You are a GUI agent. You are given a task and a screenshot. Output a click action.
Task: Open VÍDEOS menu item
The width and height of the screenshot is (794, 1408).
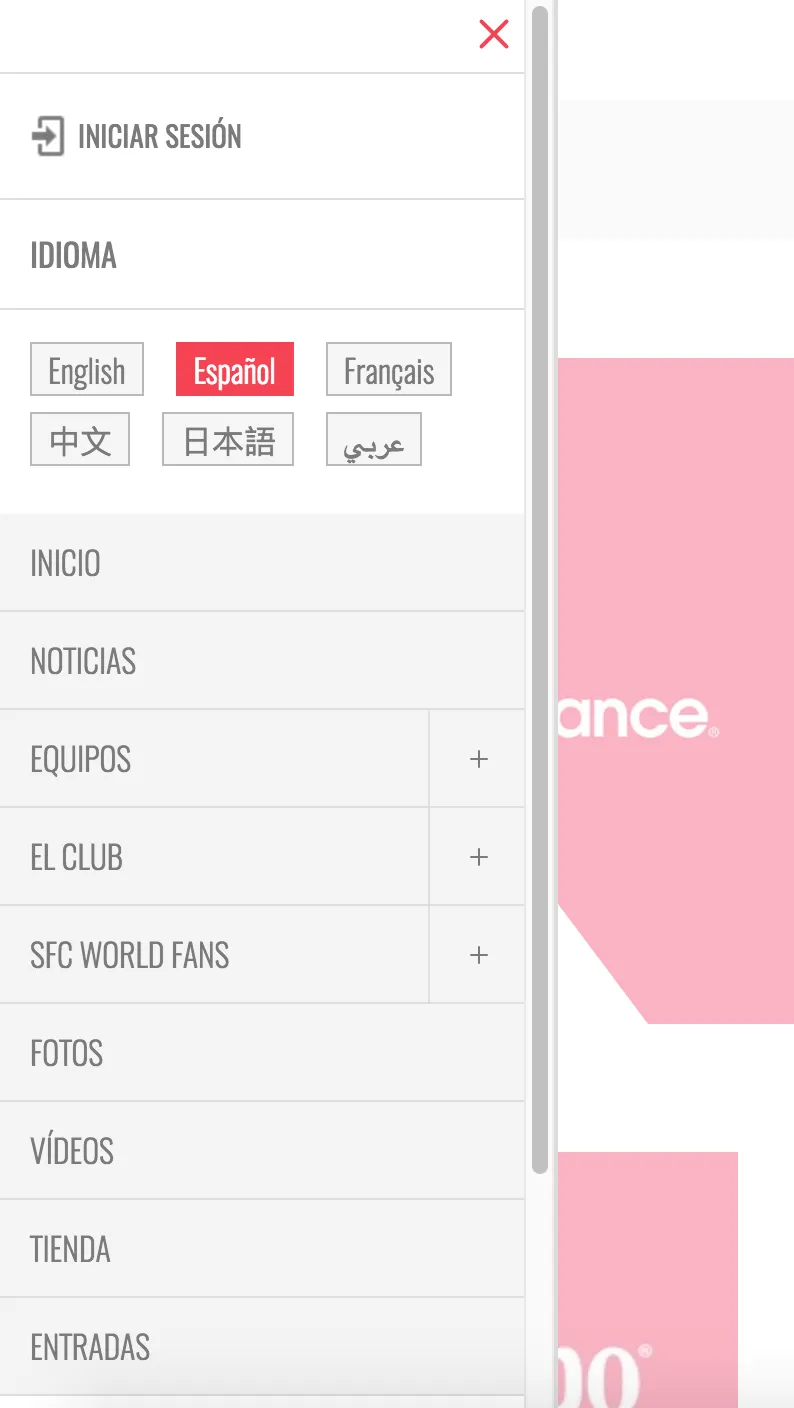click(262, 1151)
